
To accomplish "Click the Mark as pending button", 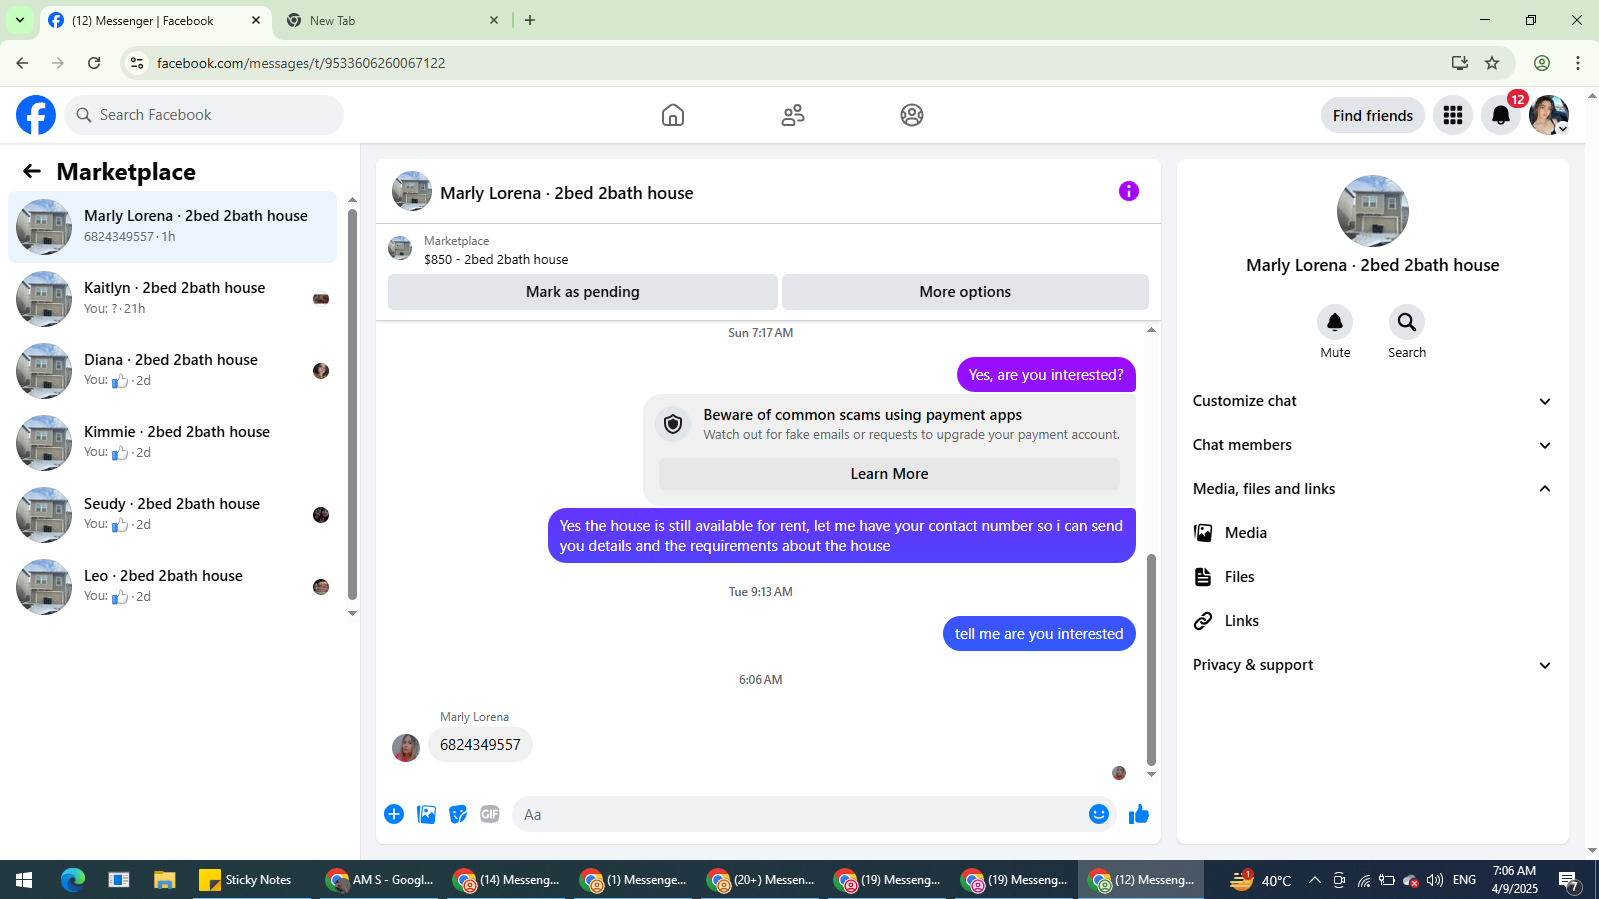I will coord(583,292).
